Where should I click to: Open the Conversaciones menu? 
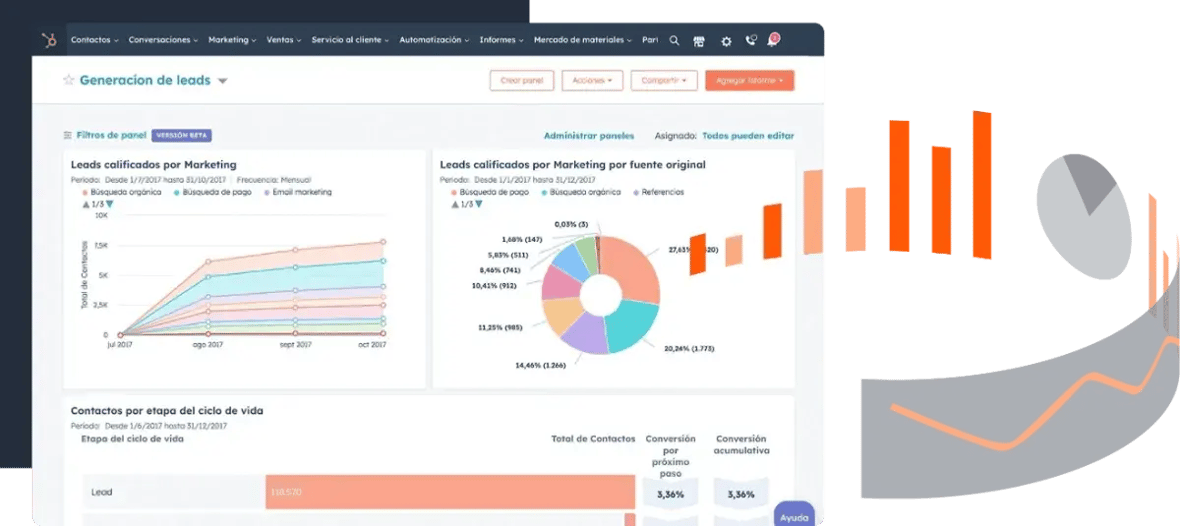[x=163, y=40]
